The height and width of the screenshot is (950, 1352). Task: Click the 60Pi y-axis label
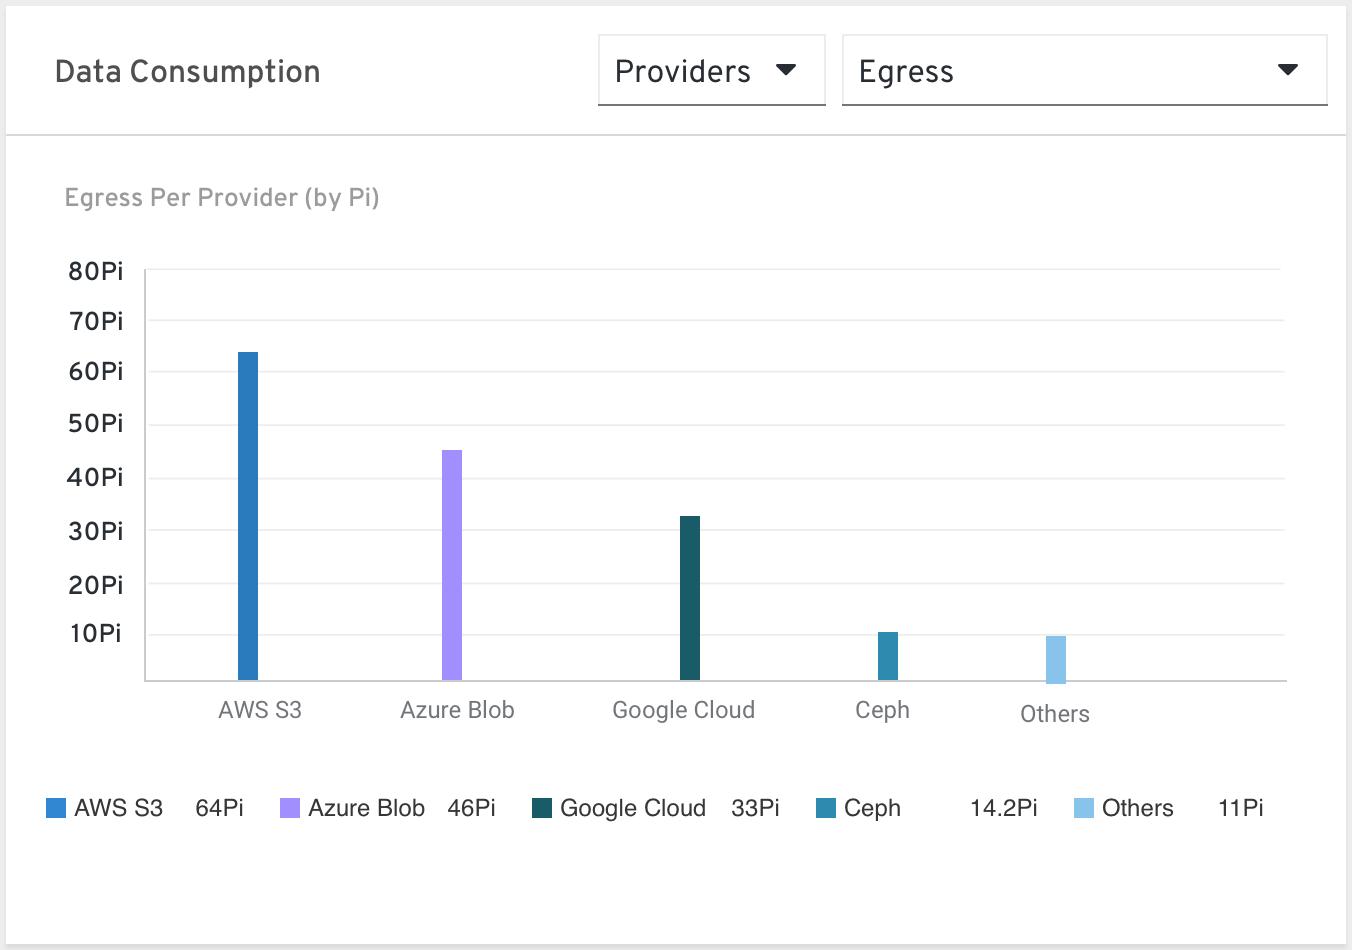coord(96,371)
